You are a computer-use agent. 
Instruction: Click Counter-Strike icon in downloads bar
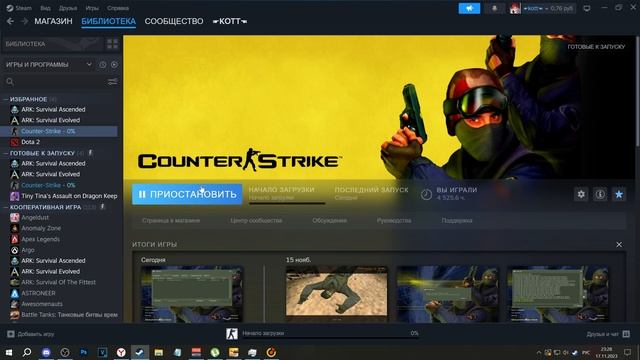point(232,334)
